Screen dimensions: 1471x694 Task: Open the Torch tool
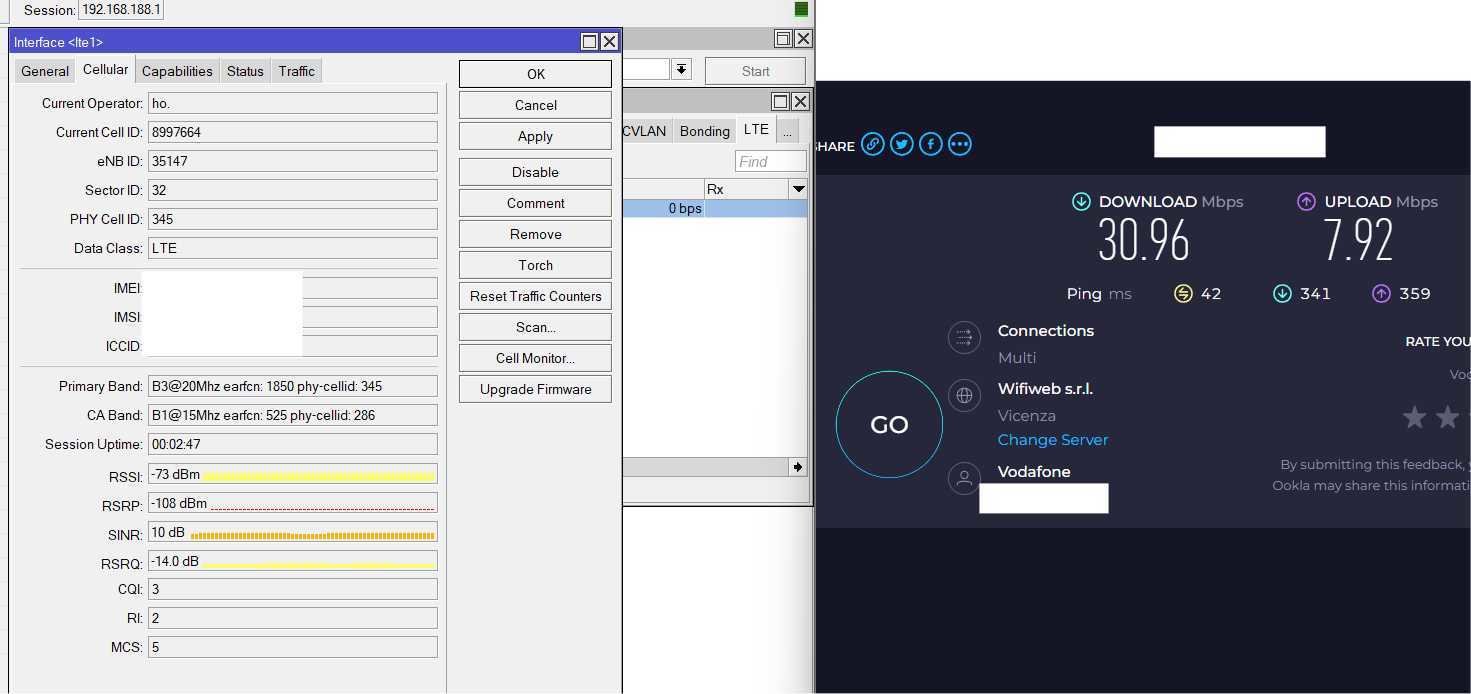pyautogui.click(x=535, y=265)
